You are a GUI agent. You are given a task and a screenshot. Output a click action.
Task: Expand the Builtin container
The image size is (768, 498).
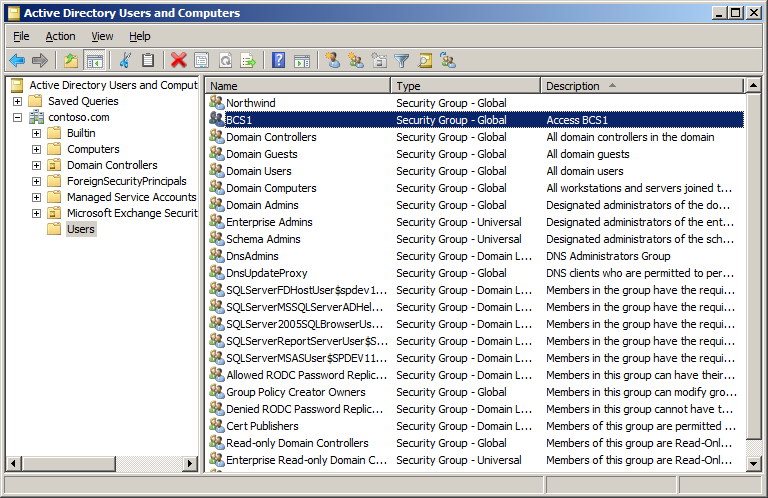[x=37, y=133]
